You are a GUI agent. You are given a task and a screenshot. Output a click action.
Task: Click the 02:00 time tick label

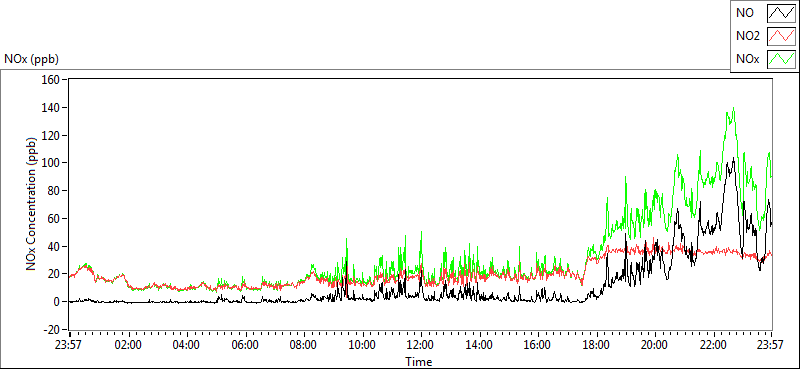tap(128, 344)
